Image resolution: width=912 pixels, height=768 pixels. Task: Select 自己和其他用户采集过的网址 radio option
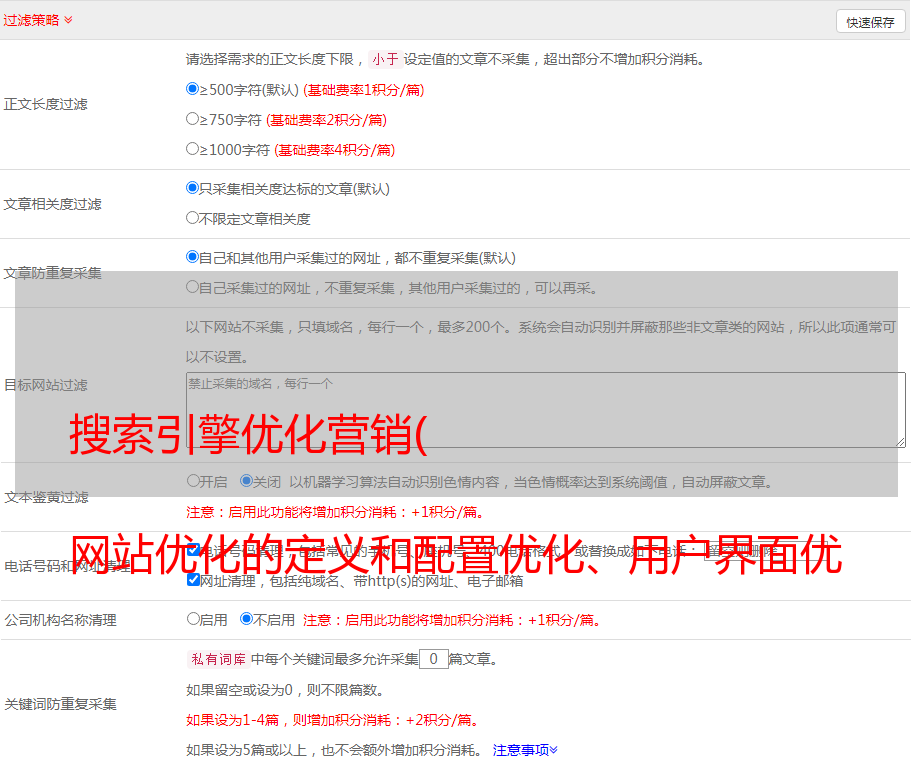pos(192,257)
